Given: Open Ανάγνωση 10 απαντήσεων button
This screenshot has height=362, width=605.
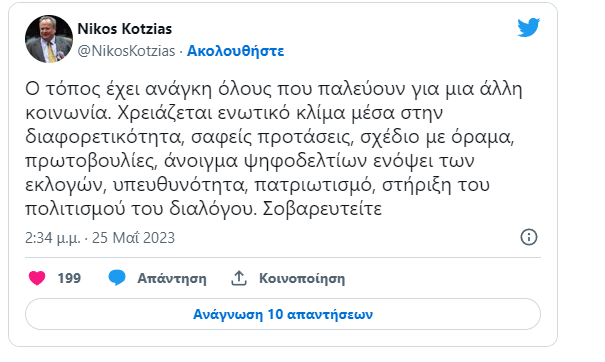Looking at the screenshot, I should coord(283,314).
